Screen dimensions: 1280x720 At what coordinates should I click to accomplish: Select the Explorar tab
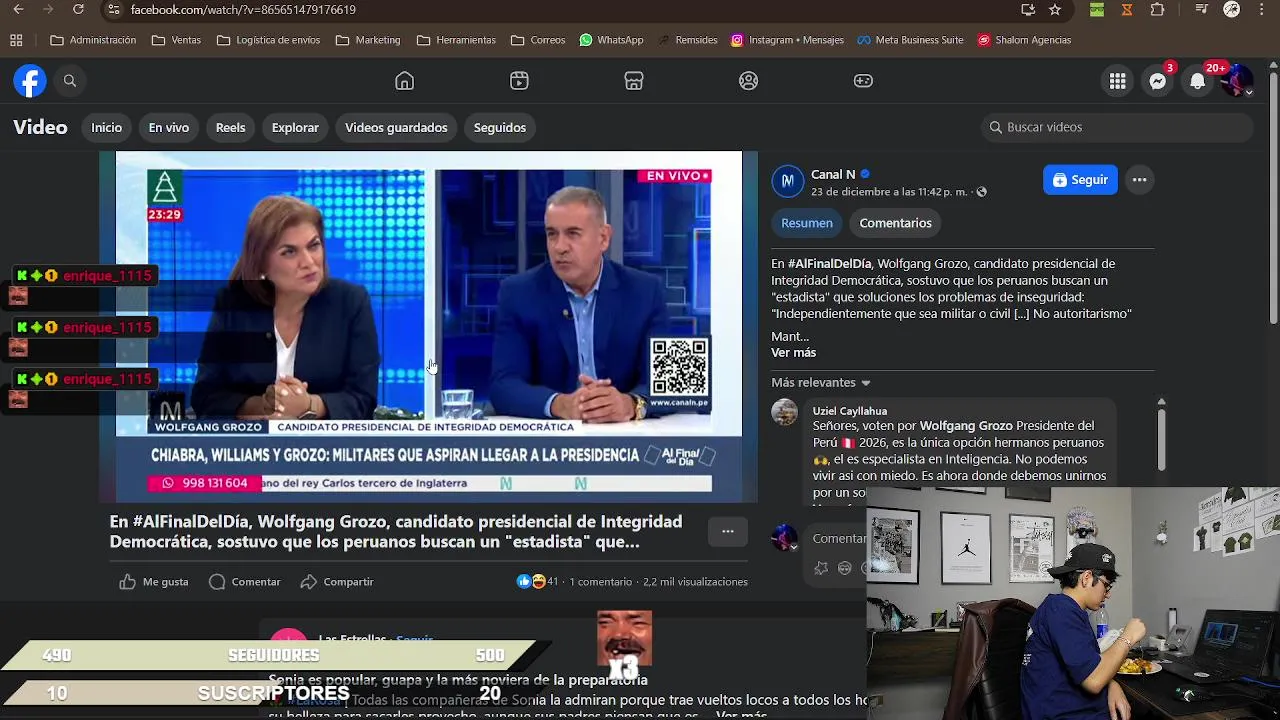pyautogui.click(x=295, y=127)
